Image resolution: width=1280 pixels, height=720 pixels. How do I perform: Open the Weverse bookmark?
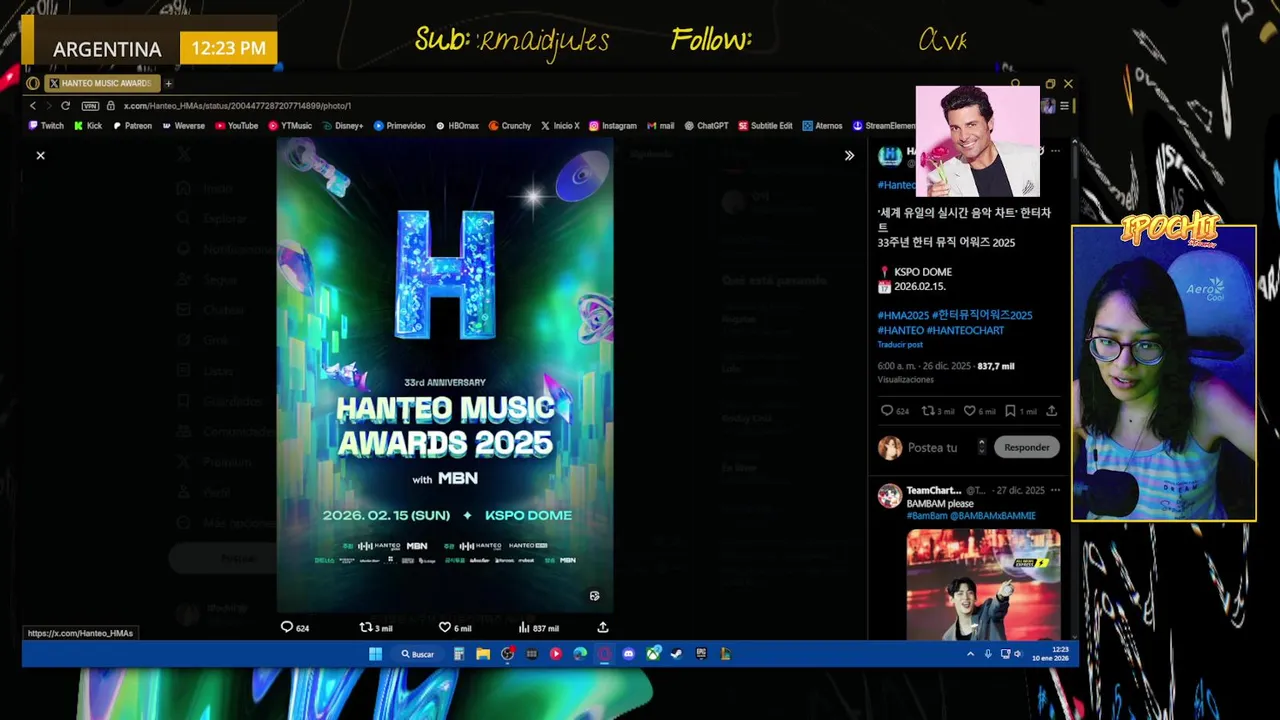pyautogui.click(x=183, y=126)
